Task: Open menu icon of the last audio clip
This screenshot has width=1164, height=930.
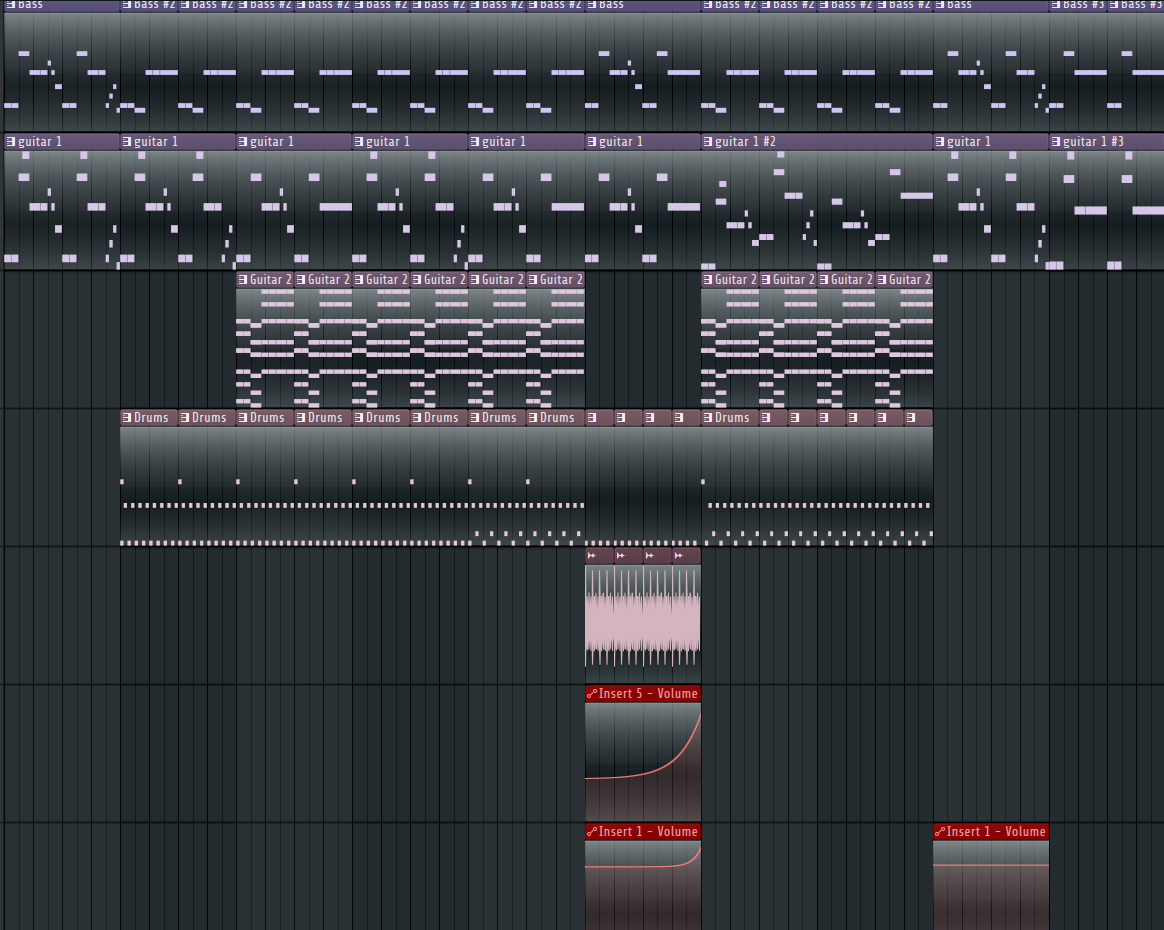Action: (679, 555)
